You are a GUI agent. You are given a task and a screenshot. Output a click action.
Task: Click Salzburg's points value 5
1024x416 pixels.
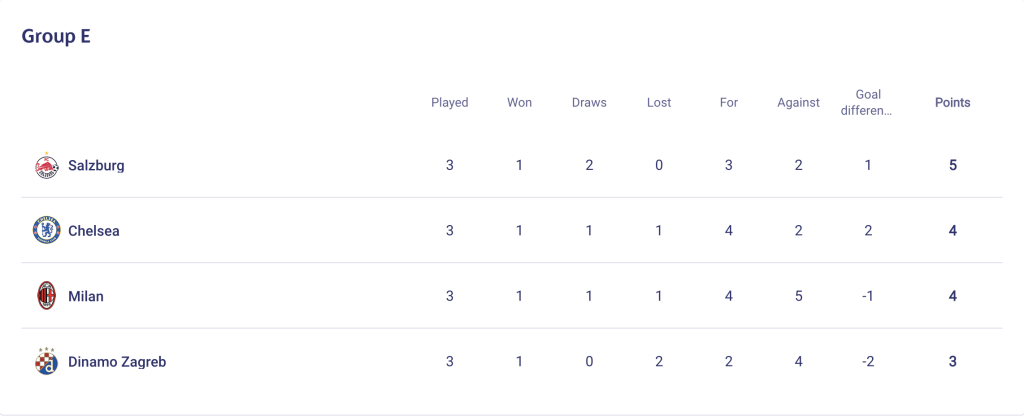(x=953, y=165)
